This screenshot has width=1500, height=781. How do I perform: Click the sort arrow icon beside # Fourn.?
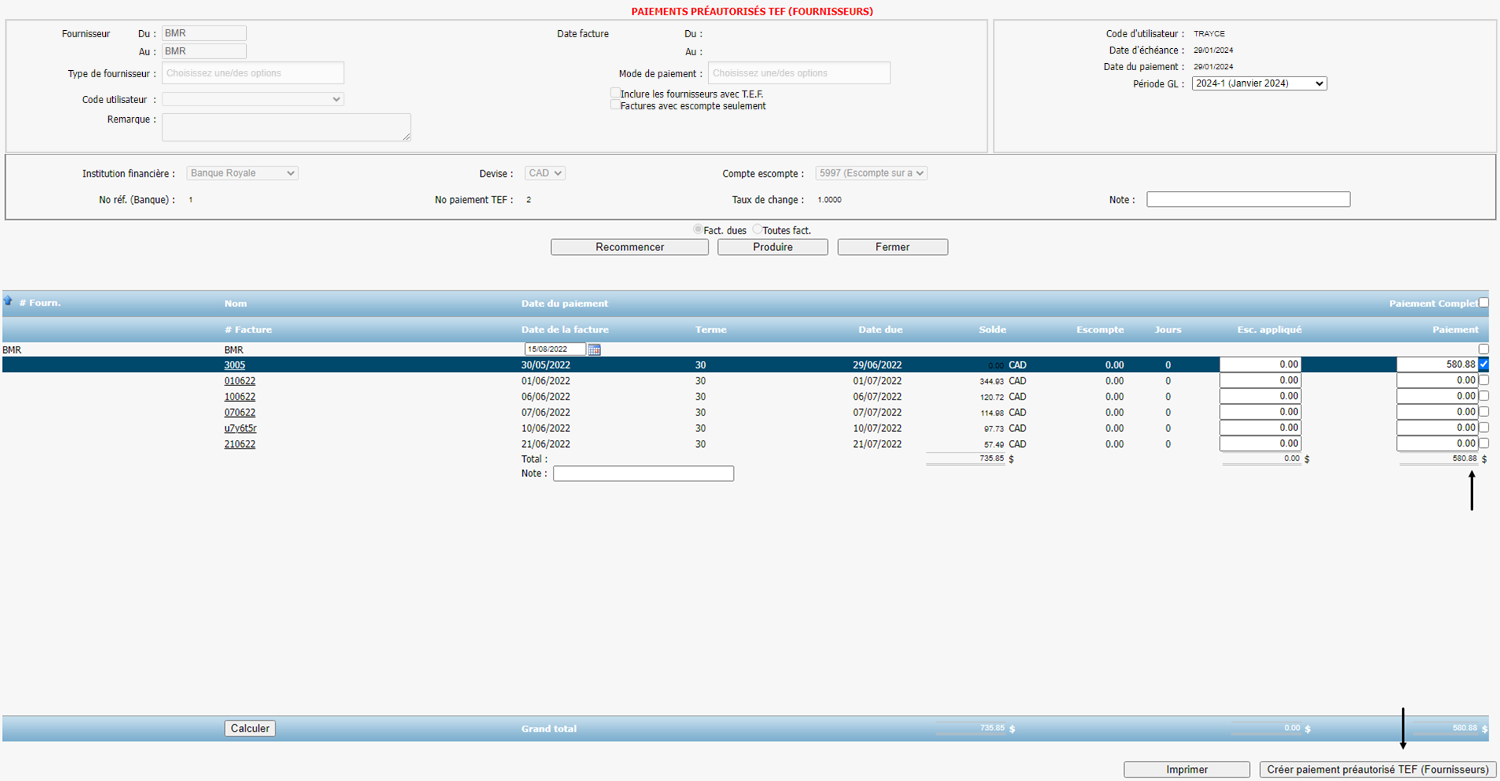click(x=8, y=301)
